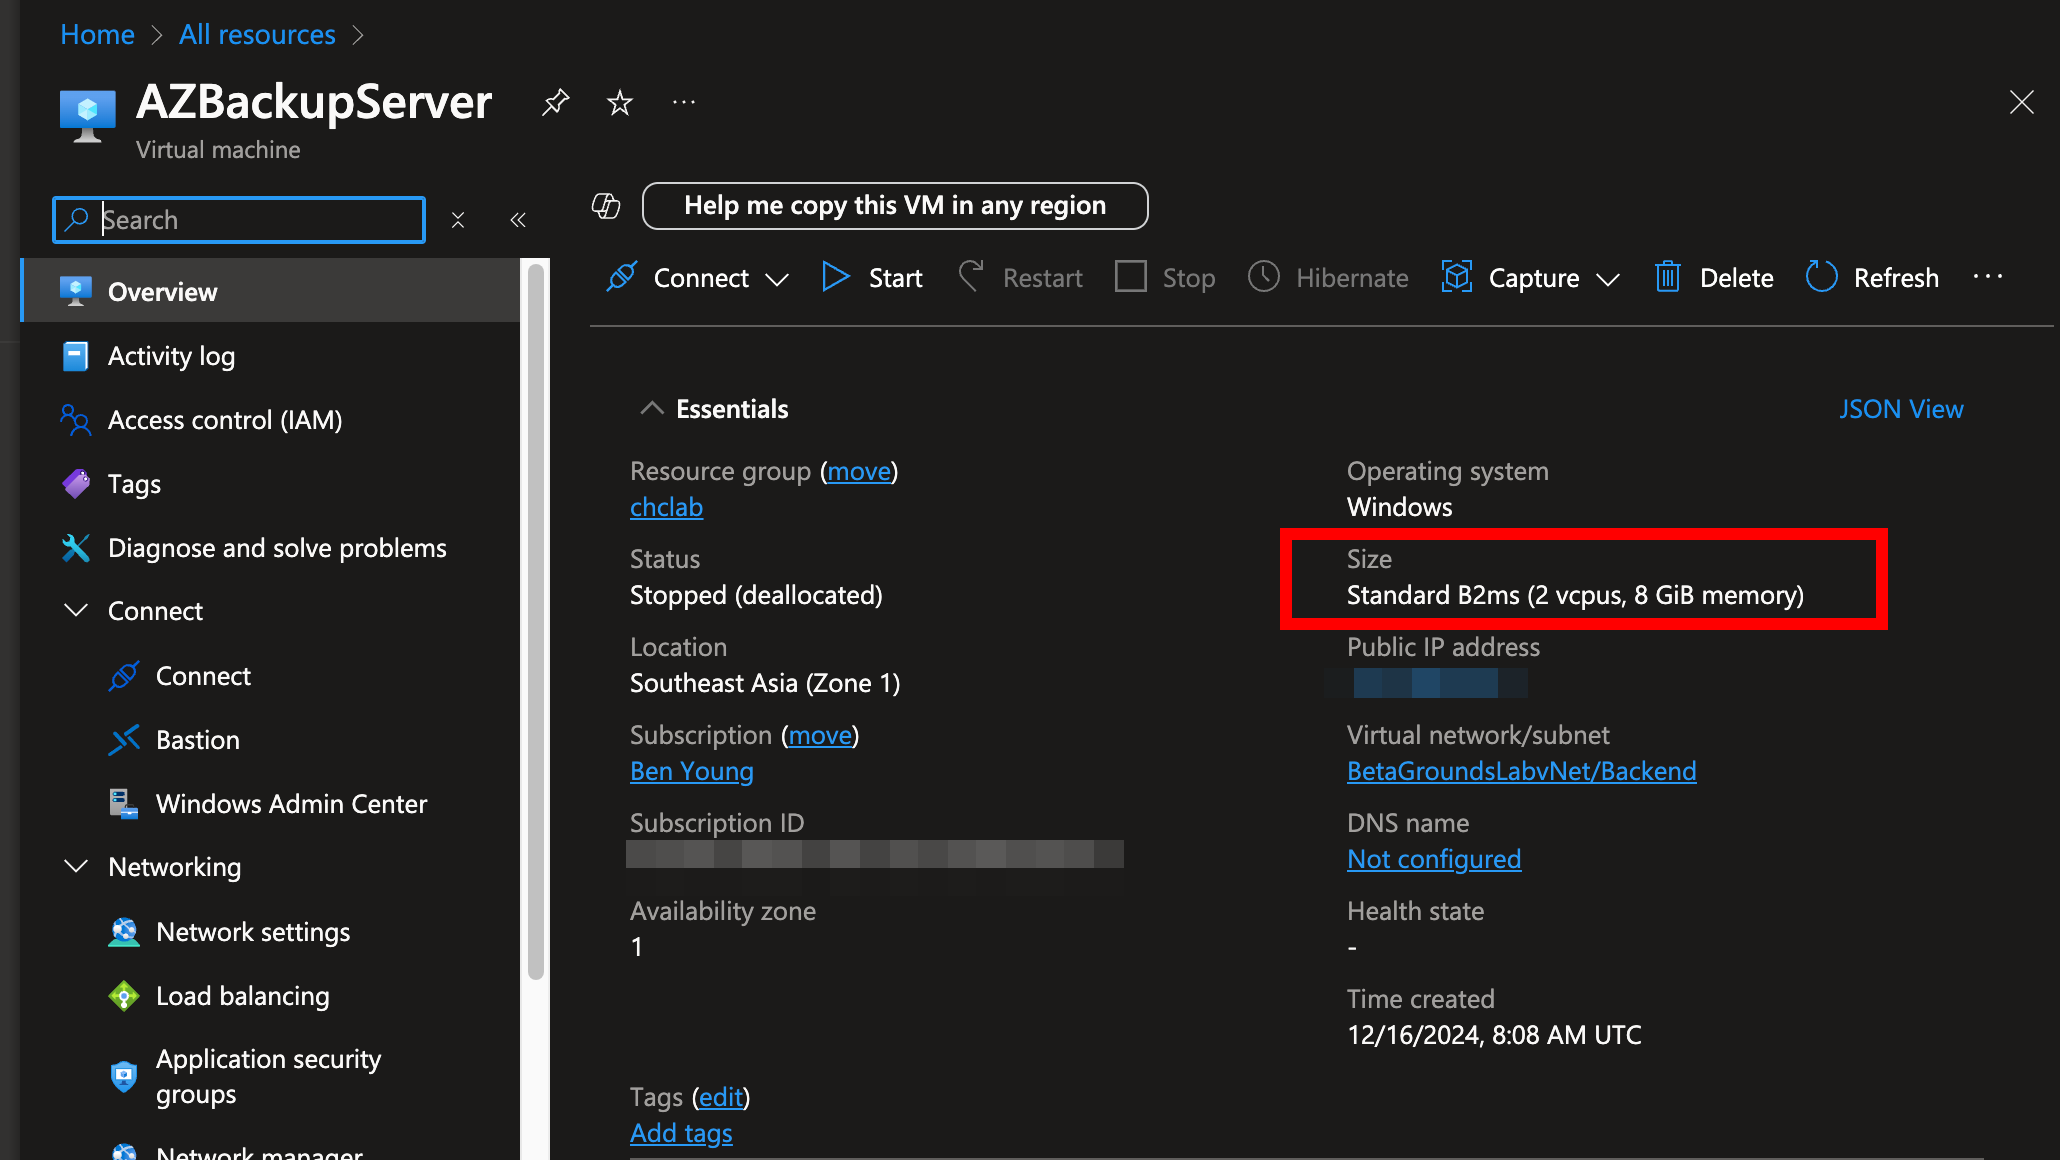Select Stopped (deallocated) status text
The width and height of the screenshot is (2060, 1160).
pos(756,595)
